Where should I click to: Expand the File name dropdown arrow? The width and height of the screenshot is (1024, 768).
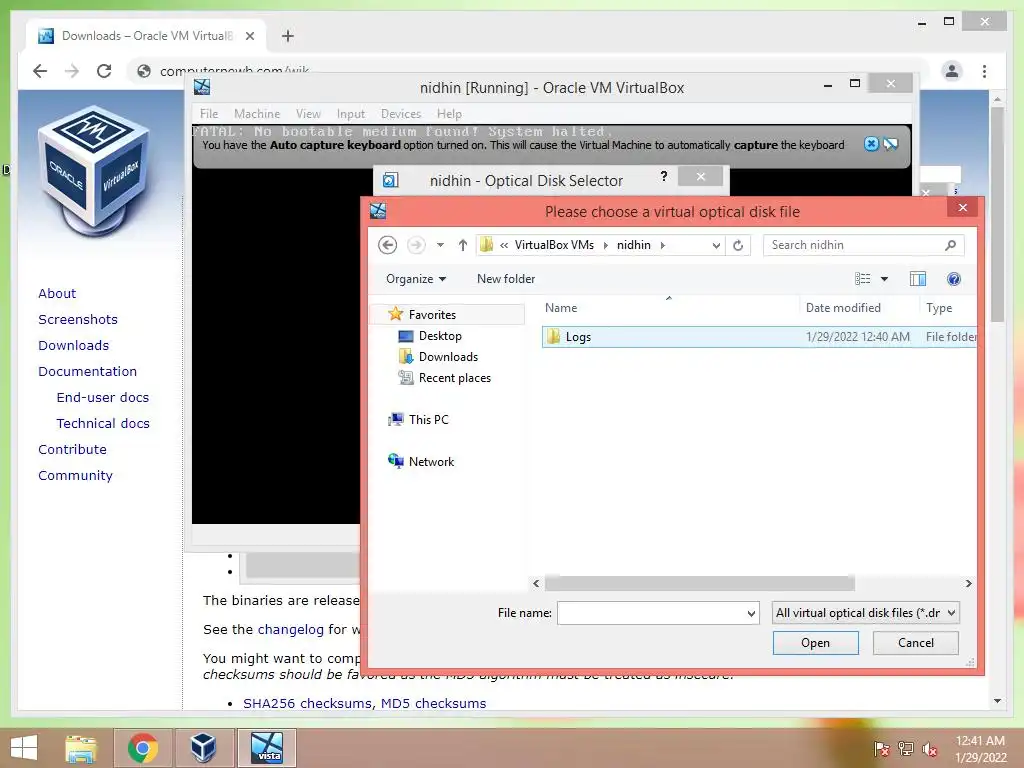pos(751,613)
